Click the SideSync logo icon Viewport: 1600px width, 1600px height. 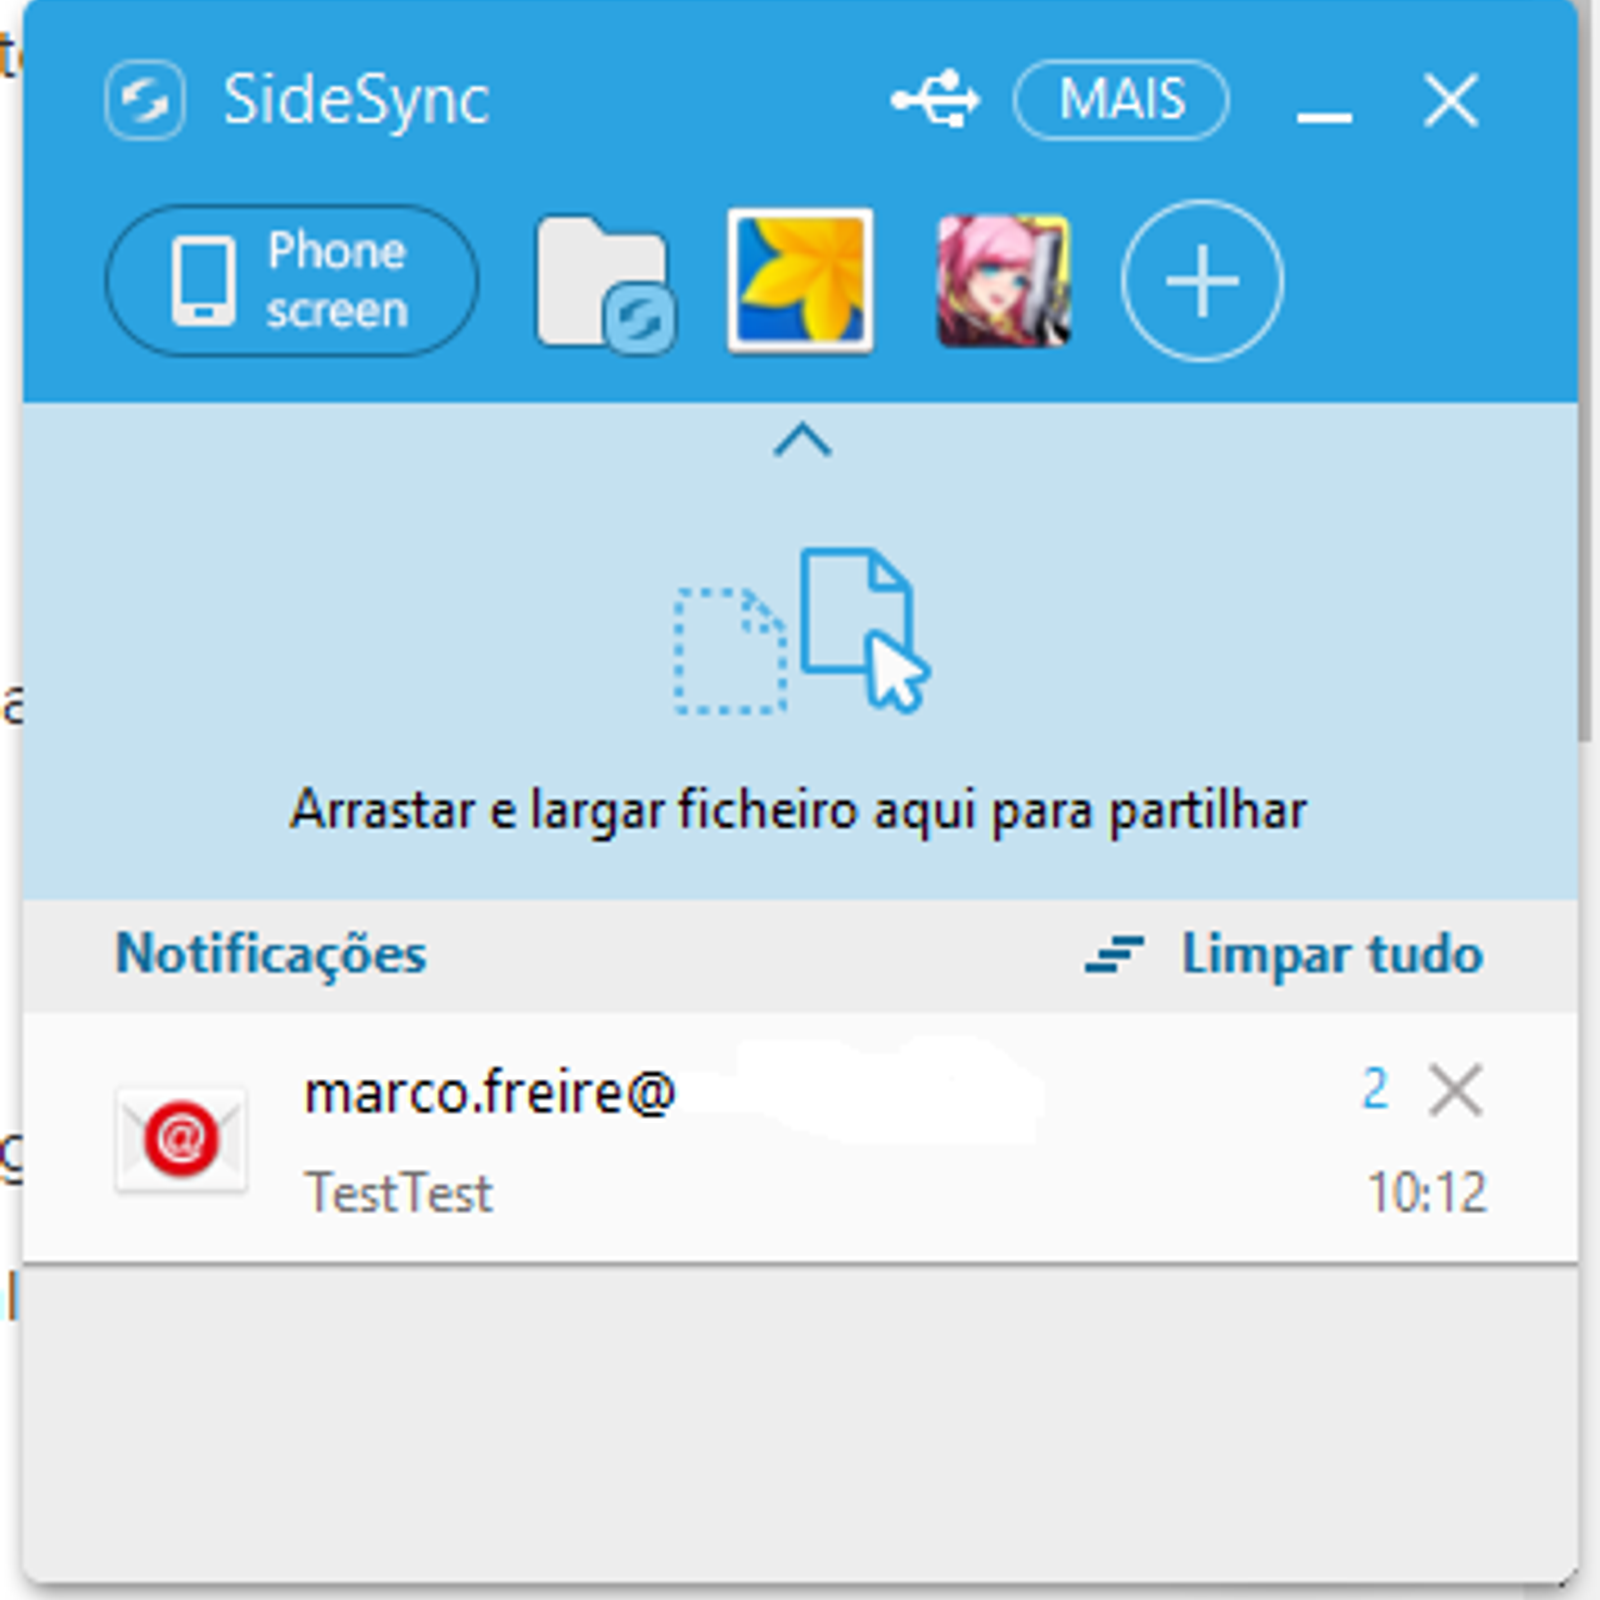(145, 100)
